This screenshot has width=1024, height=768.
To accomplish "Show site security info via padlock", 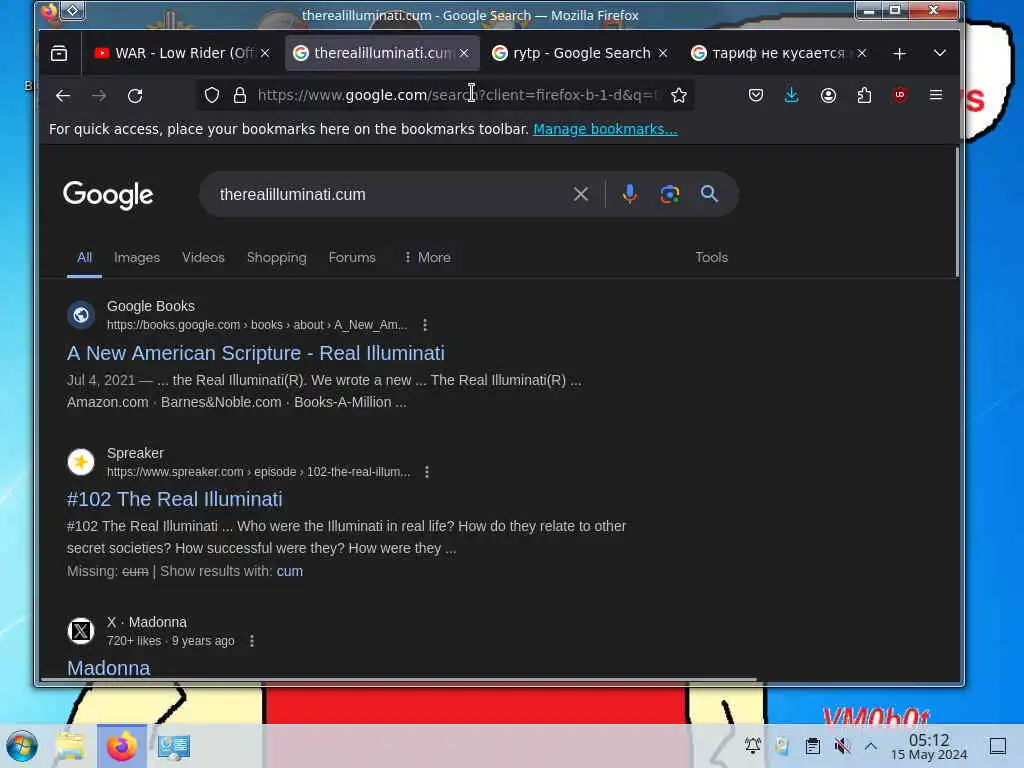I will click(240, 95).
